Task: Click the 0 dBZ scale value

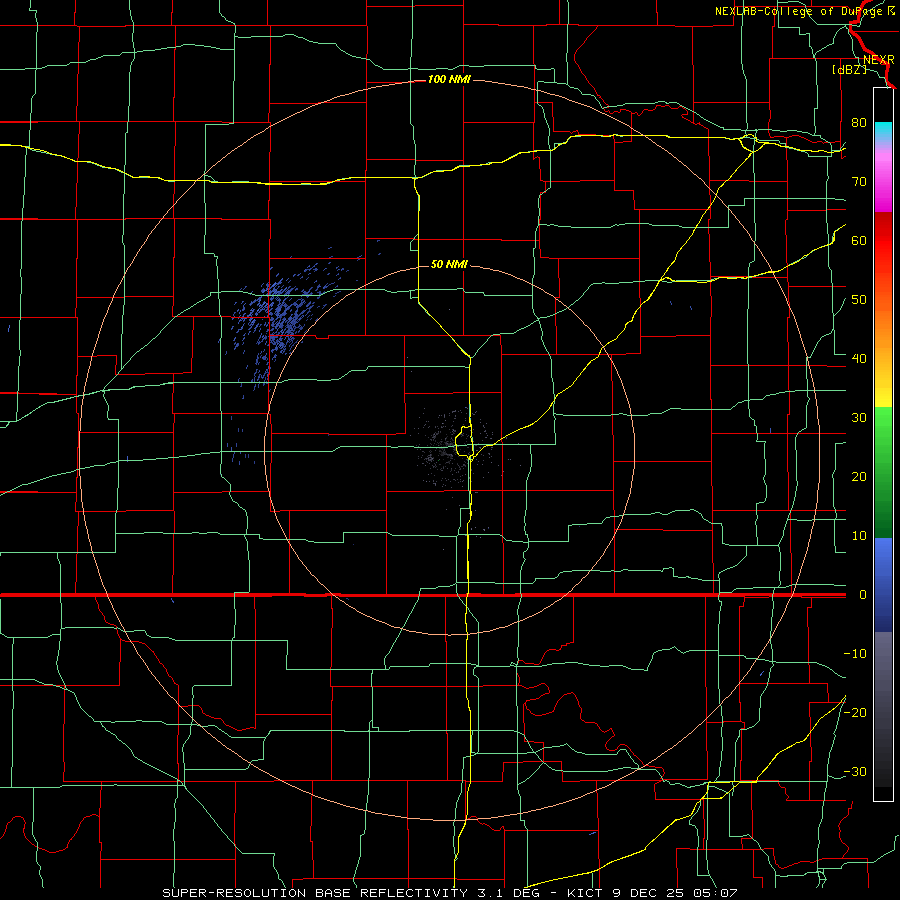Action: coord(862,595)
